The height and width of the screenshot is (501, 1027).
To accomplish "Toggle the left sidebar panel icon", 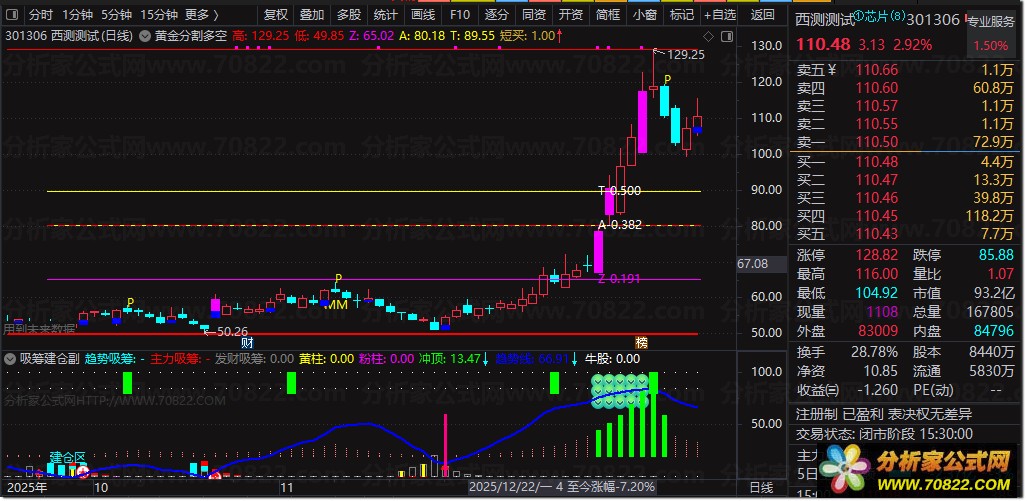I will (12, 14).
